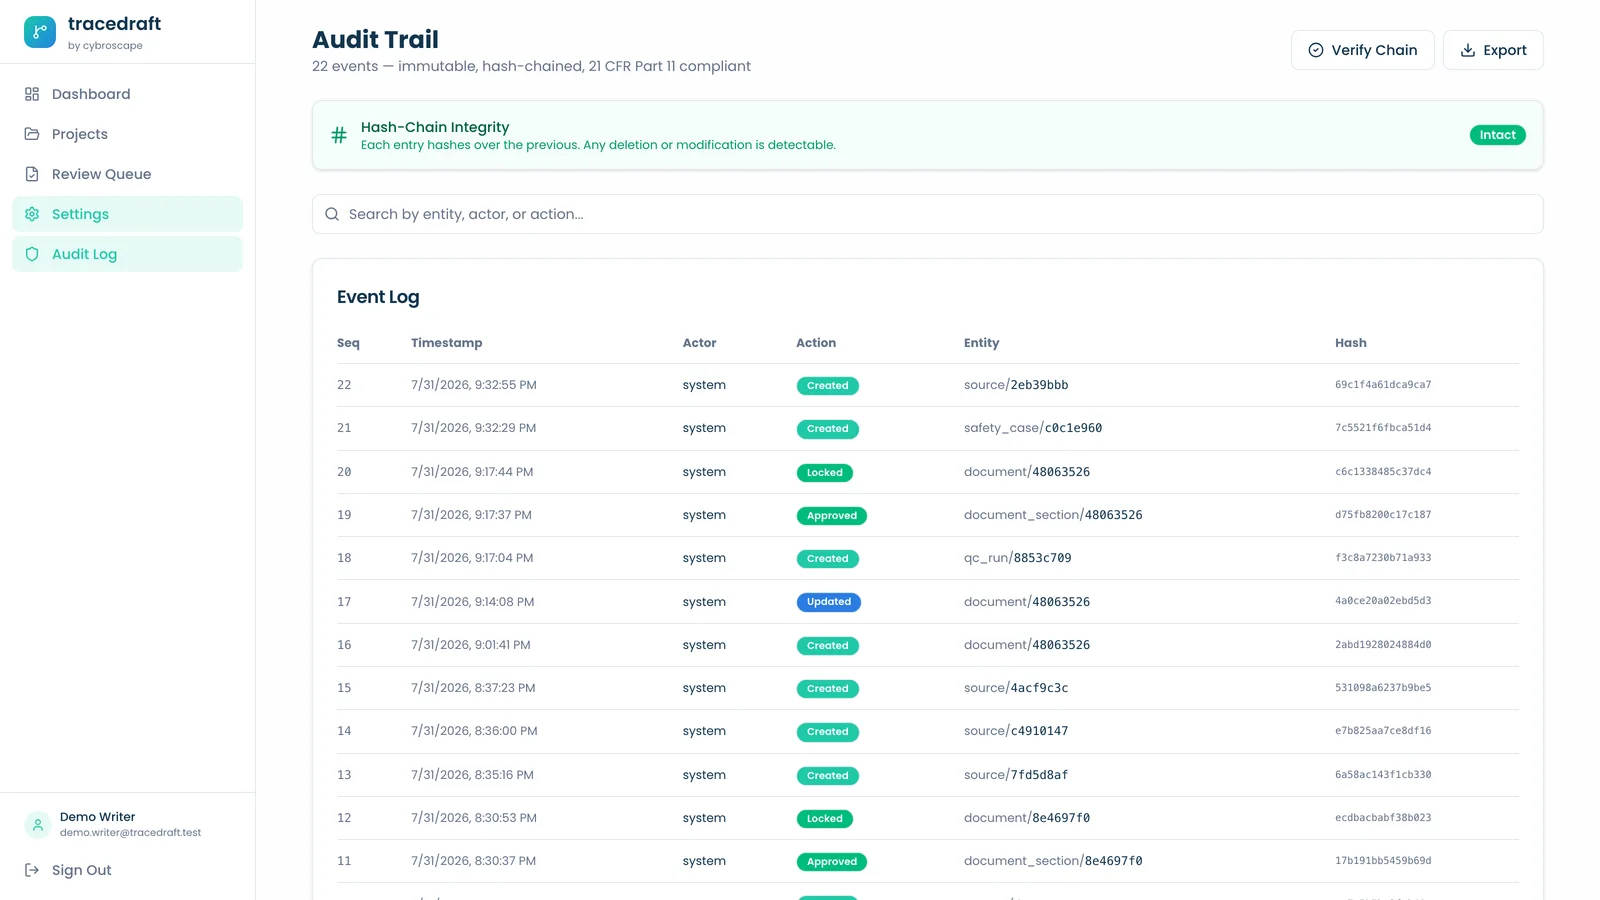Click the Export download icon
The height and width of the screenshot is (900, 1600).
point(1468,50)
